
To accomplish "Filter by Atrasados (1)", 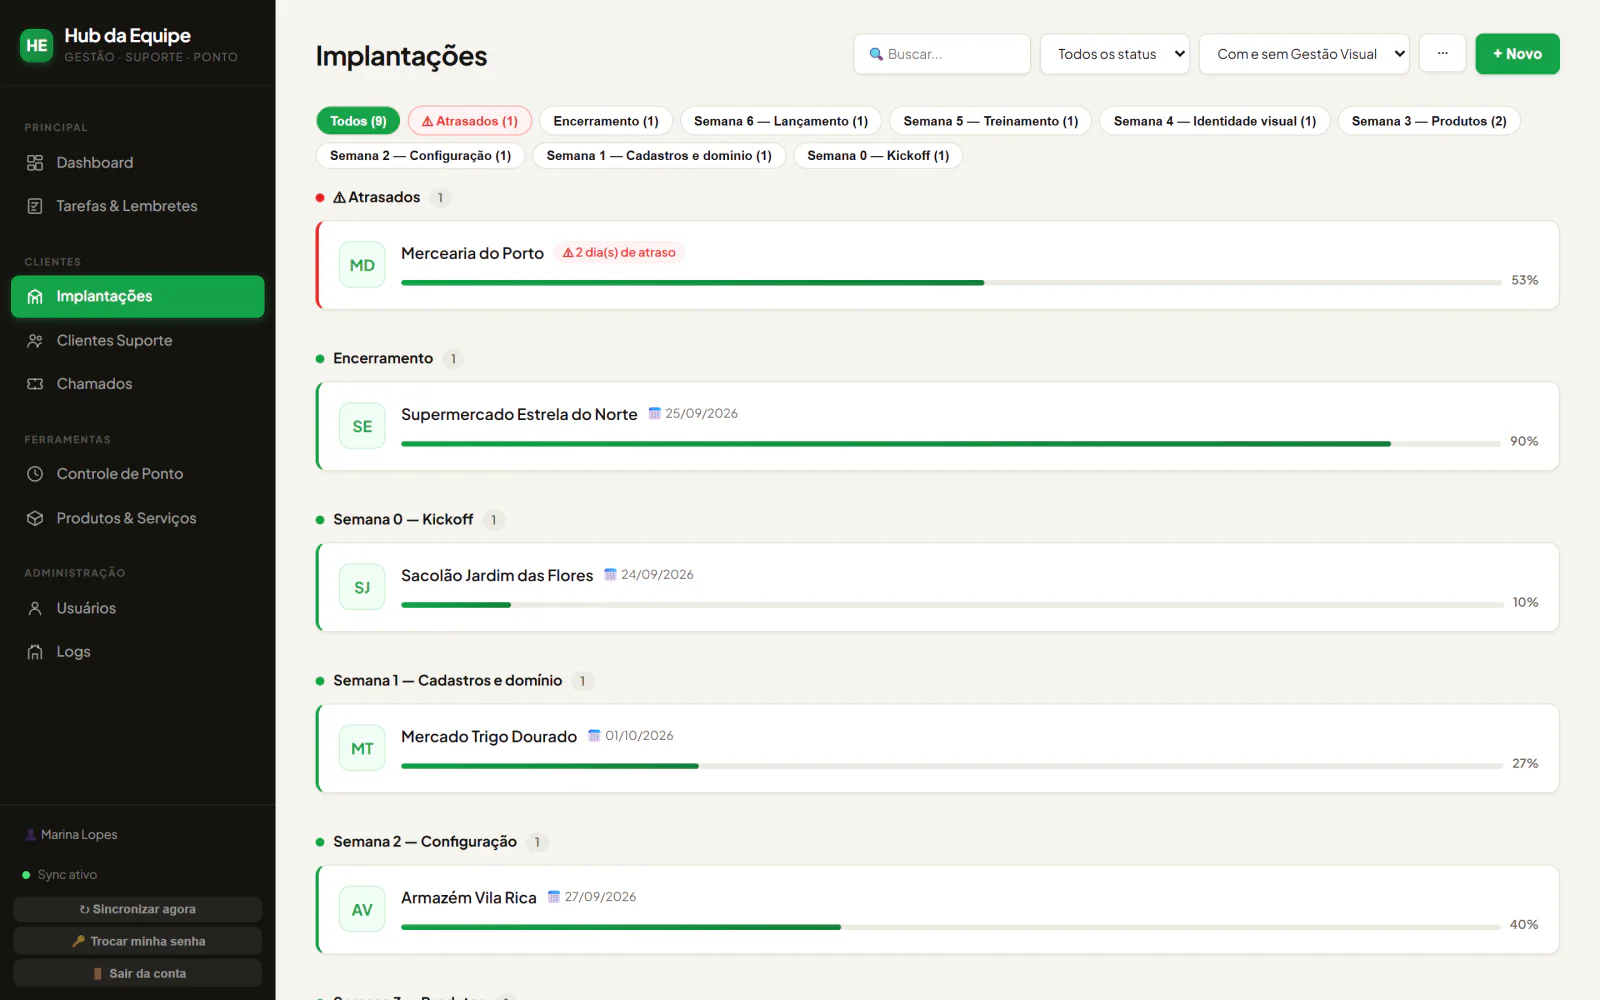I will click(x=470, y=121).
